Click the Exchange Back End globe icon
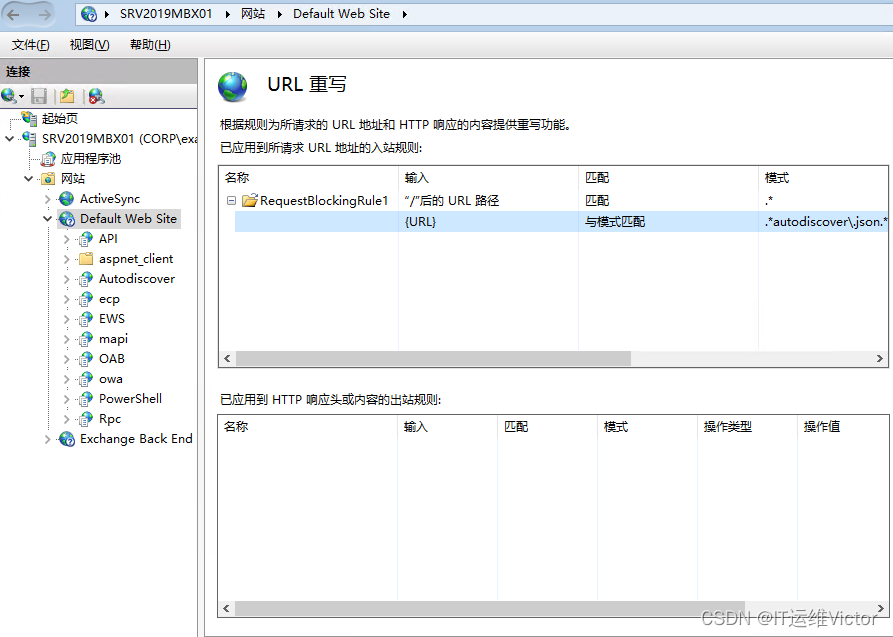893x637 pixels. 67,439
